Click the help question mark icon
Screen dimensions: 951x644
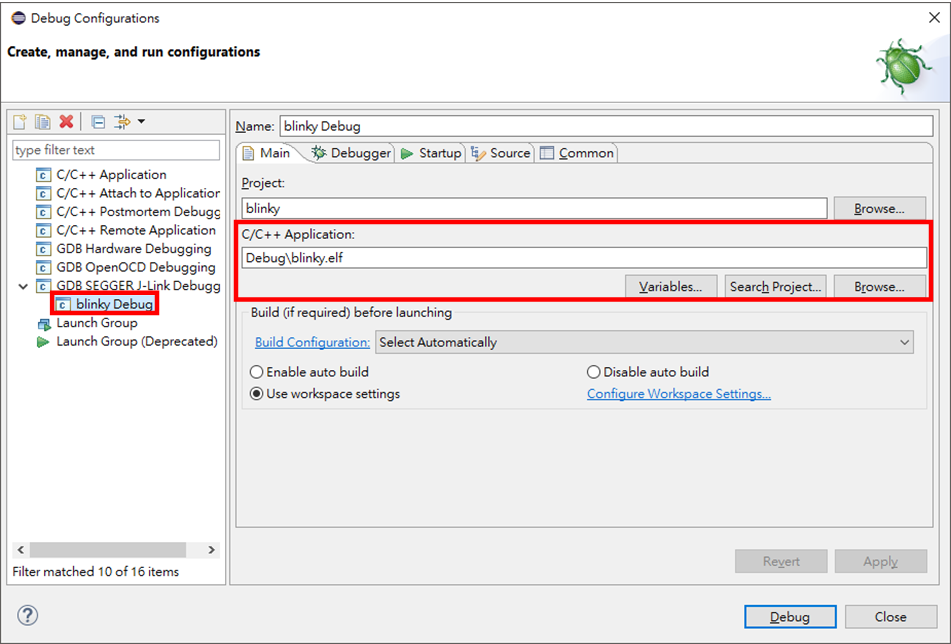click(x=28, y=615)
